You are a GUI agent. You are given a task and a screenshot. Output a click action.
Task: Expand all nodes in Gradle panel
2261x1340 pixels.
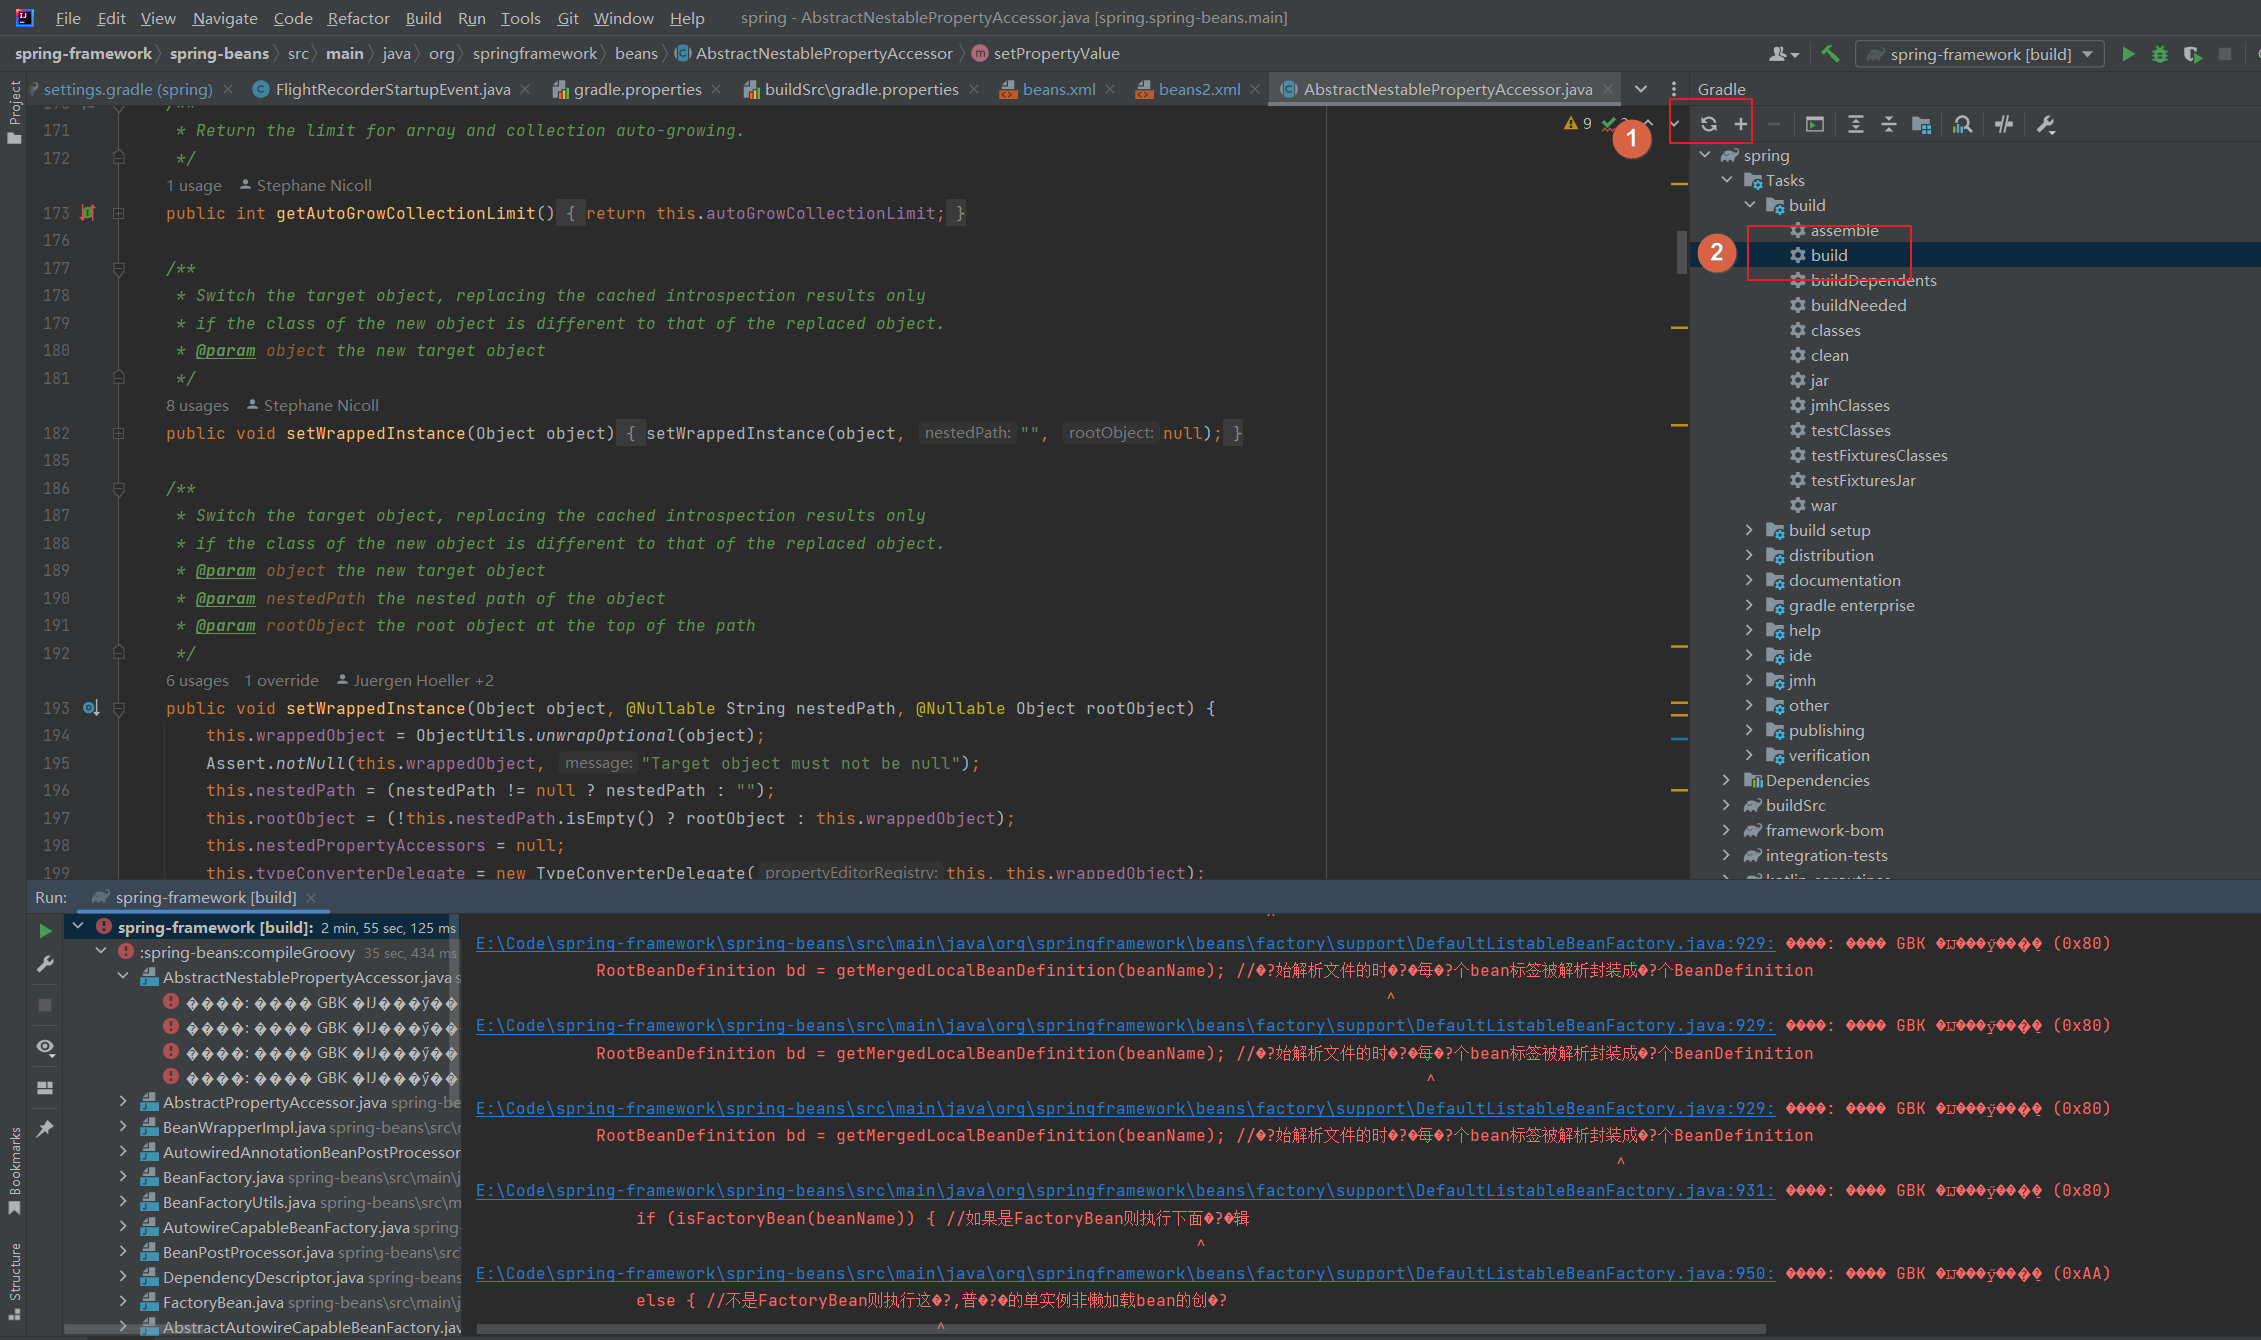coord(1856,124)
